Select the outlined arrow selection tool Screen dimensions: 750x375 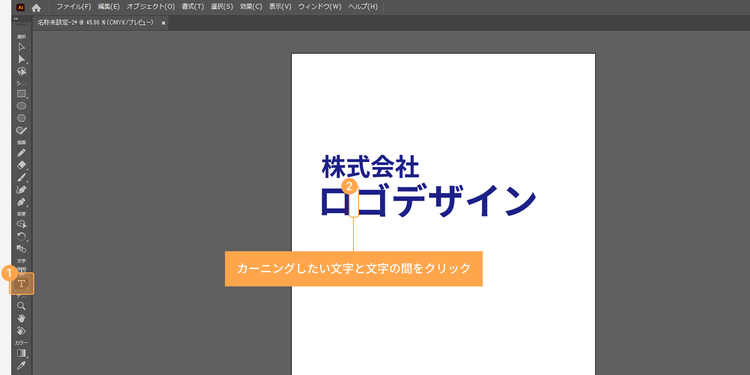pos(21,47)
